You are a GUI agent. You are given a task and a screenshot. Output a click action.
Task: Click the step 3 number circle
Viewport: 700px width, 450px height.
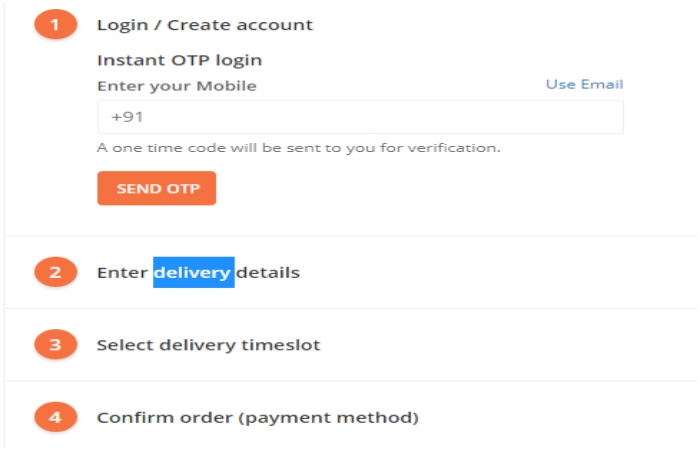[55, 345]
